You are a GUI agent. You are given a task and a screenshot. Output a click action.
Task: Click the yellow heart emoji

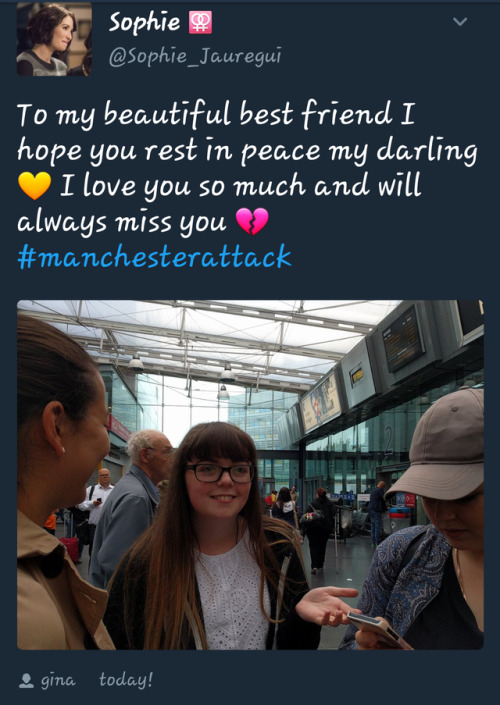pyautogui.click(x=35, y=186)
